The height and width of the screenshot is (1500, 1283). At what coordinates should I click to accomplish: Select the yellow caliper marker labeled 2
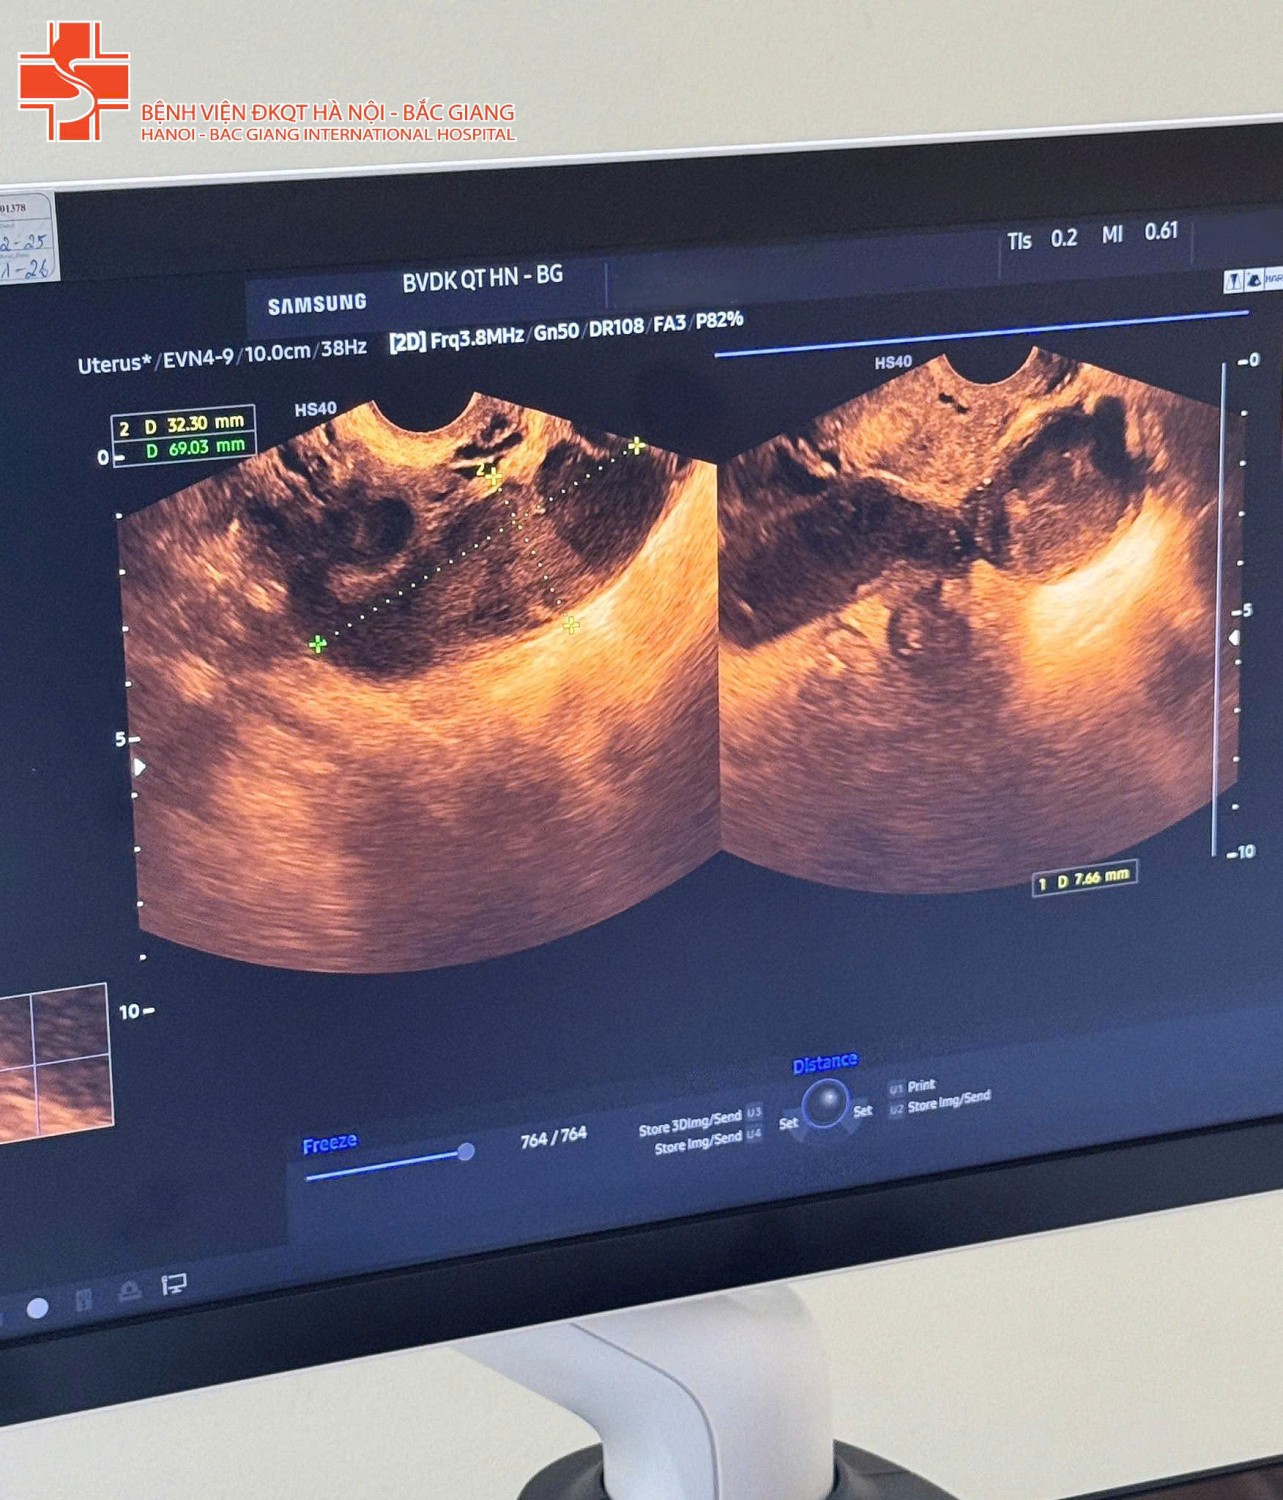[493, 477]
